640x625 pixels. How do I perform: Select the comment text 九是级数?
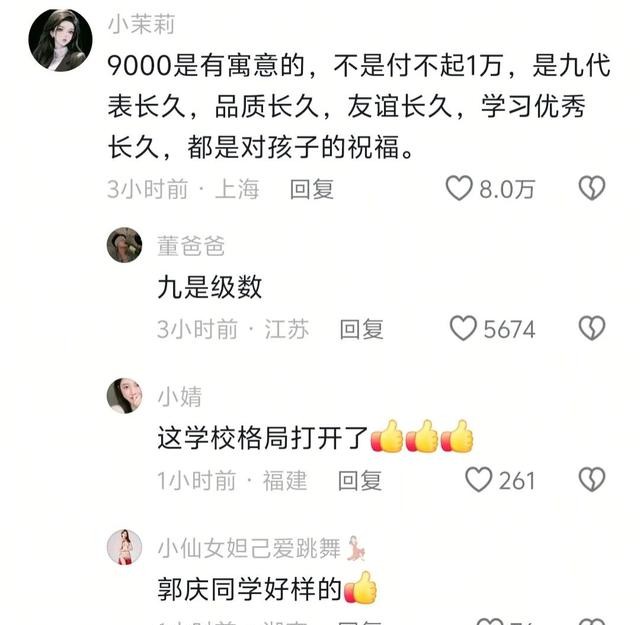click(x=210, y=287)
